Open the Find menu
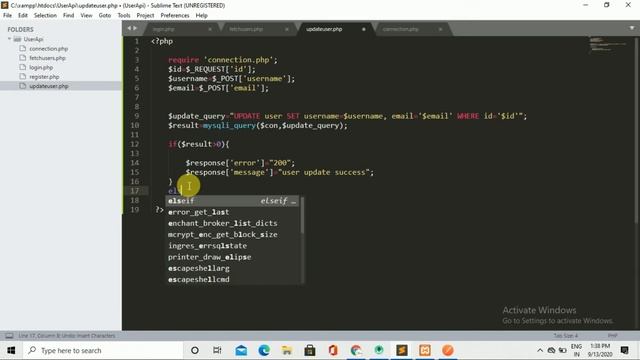 click(x=69, y=16)
